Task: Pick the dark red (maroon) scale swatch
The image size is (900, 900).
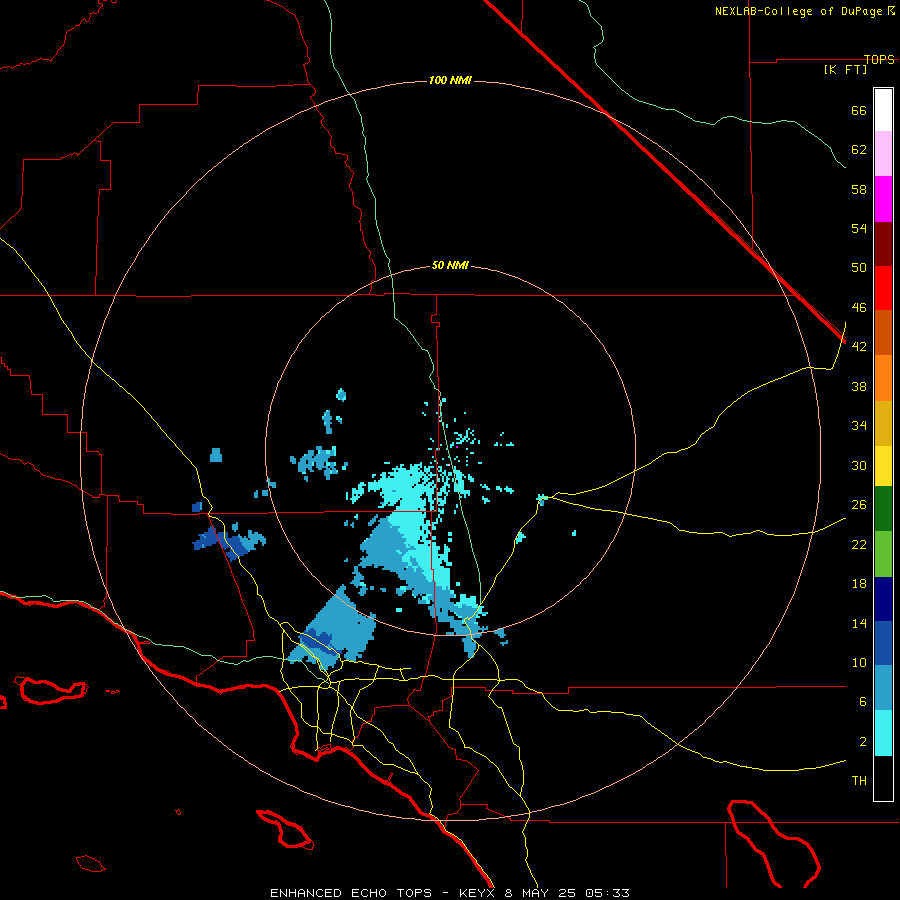Action: point(883,243)
